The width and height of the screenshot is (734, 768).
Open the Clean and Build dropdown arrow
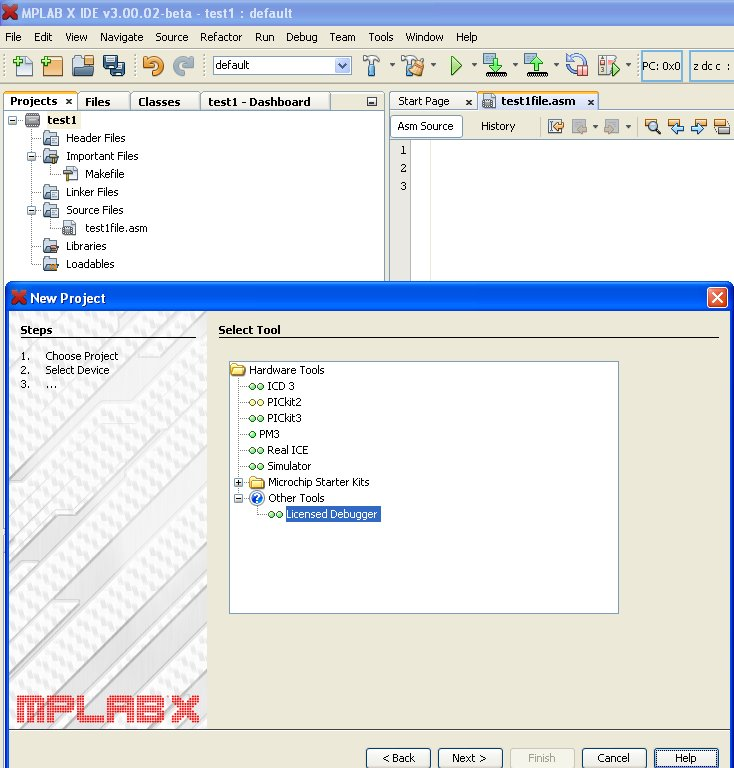(x=433, y=65)
